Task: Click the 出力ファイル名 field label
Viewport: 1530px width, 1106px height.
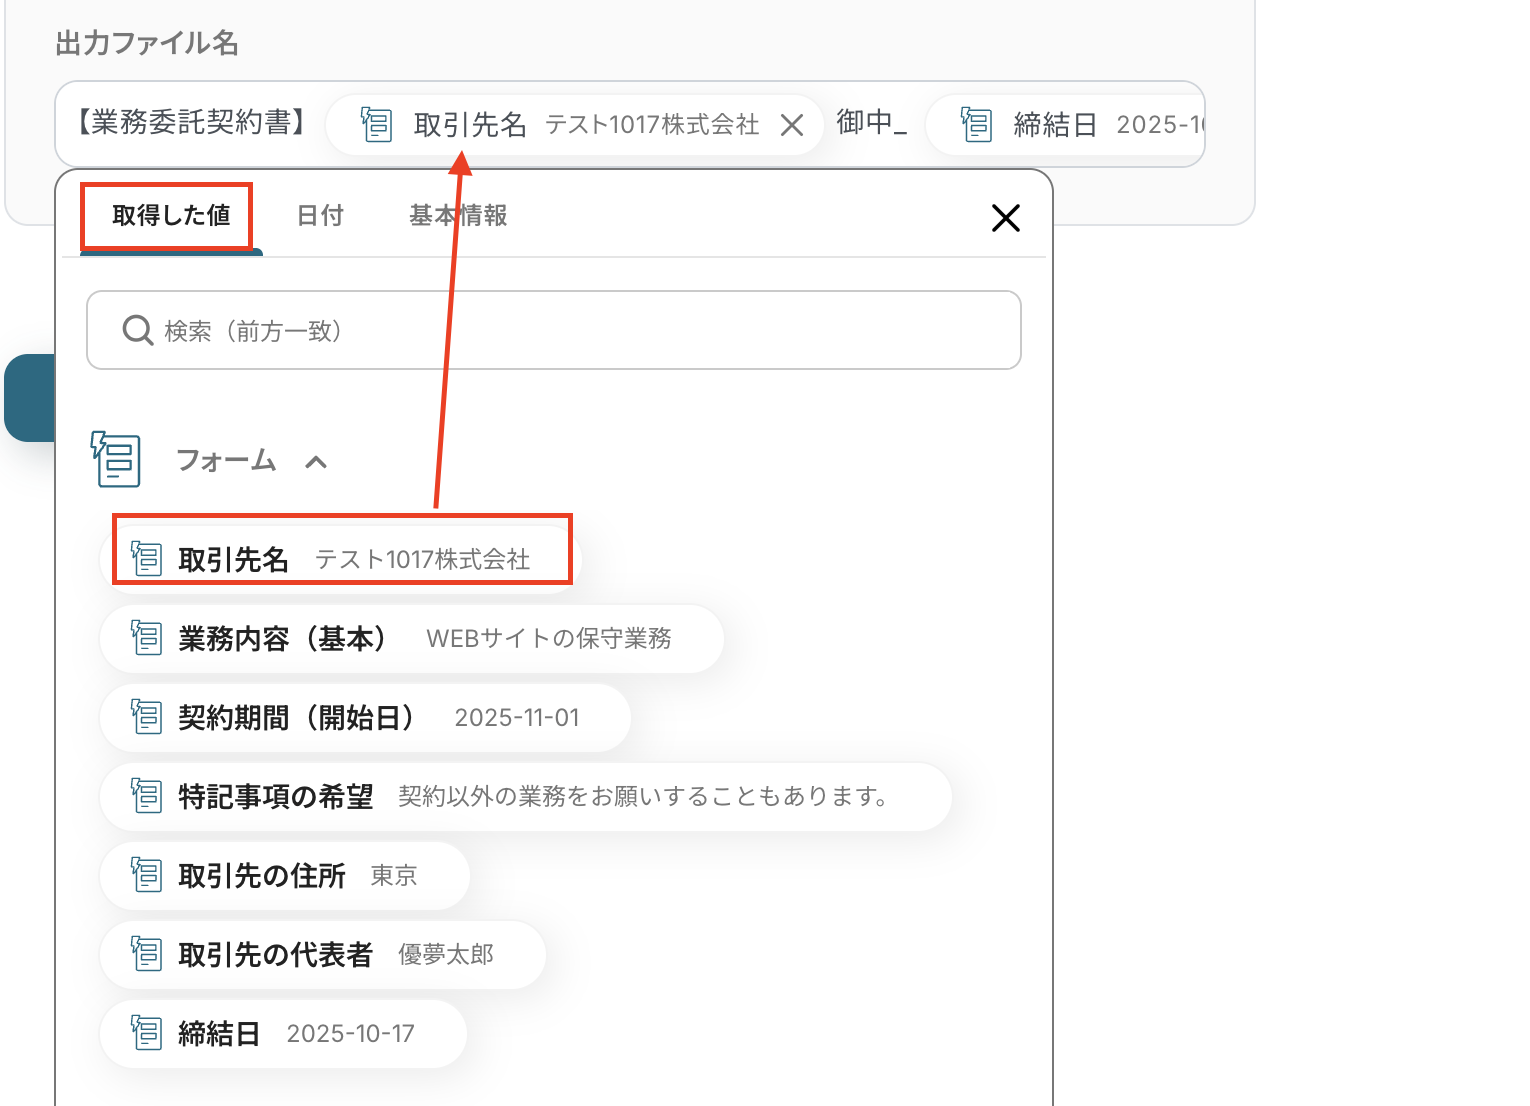Action: [x=147, y=43]
